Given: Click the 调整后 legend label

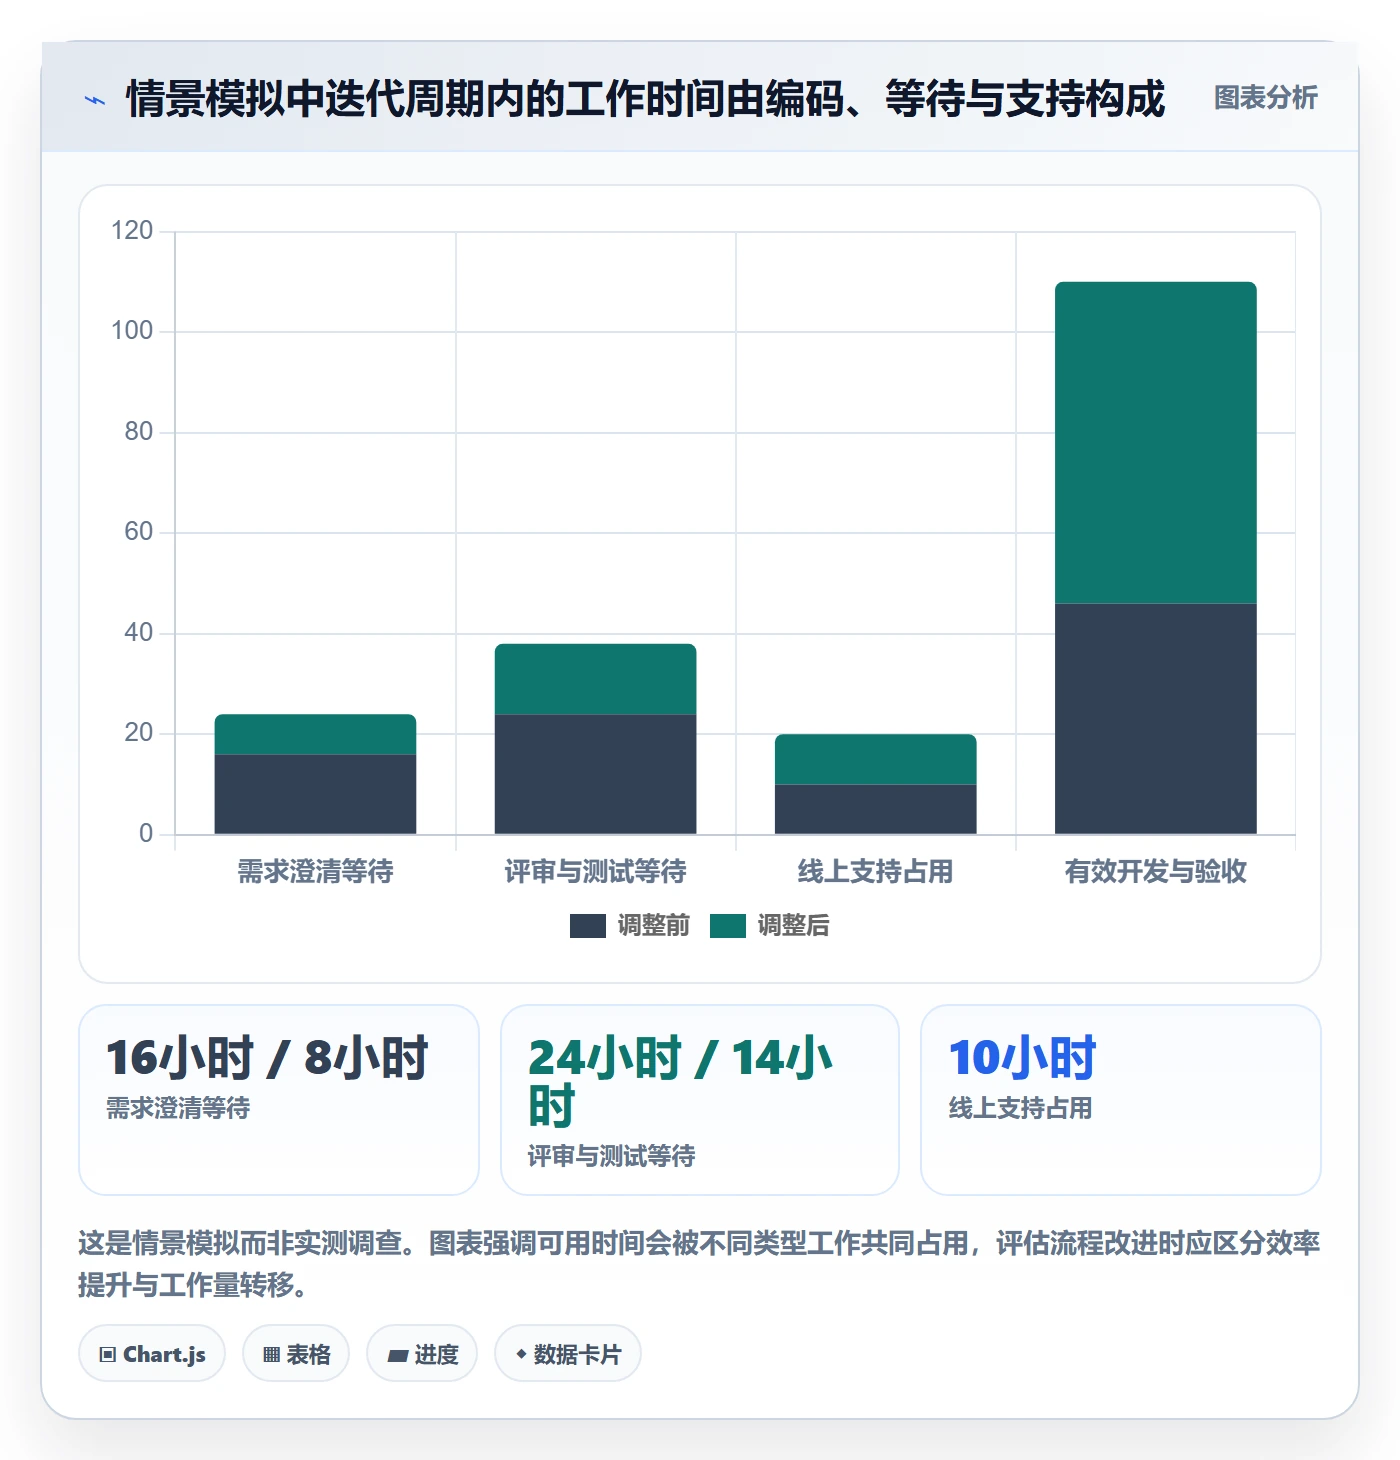Looking at the screenshot, I should pyautogui.click(x=794, y=926).
